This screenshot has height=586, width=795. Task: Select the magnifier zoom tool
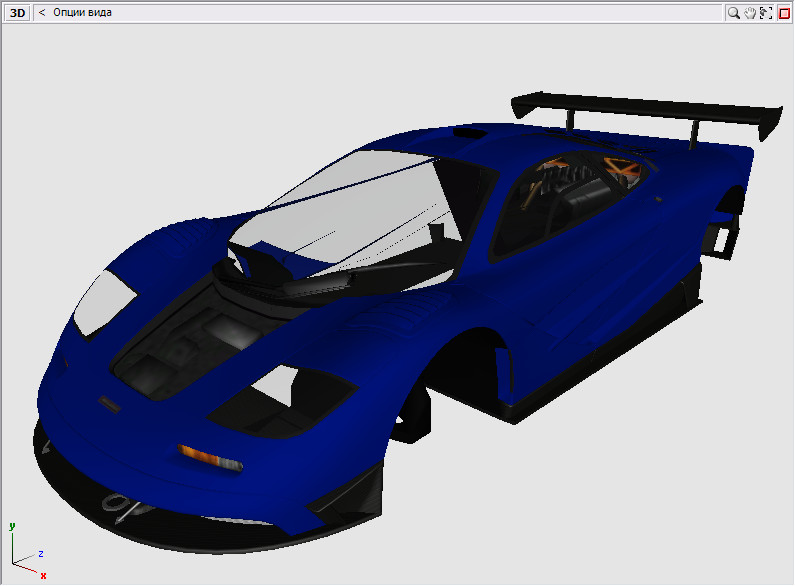[733, 13]
